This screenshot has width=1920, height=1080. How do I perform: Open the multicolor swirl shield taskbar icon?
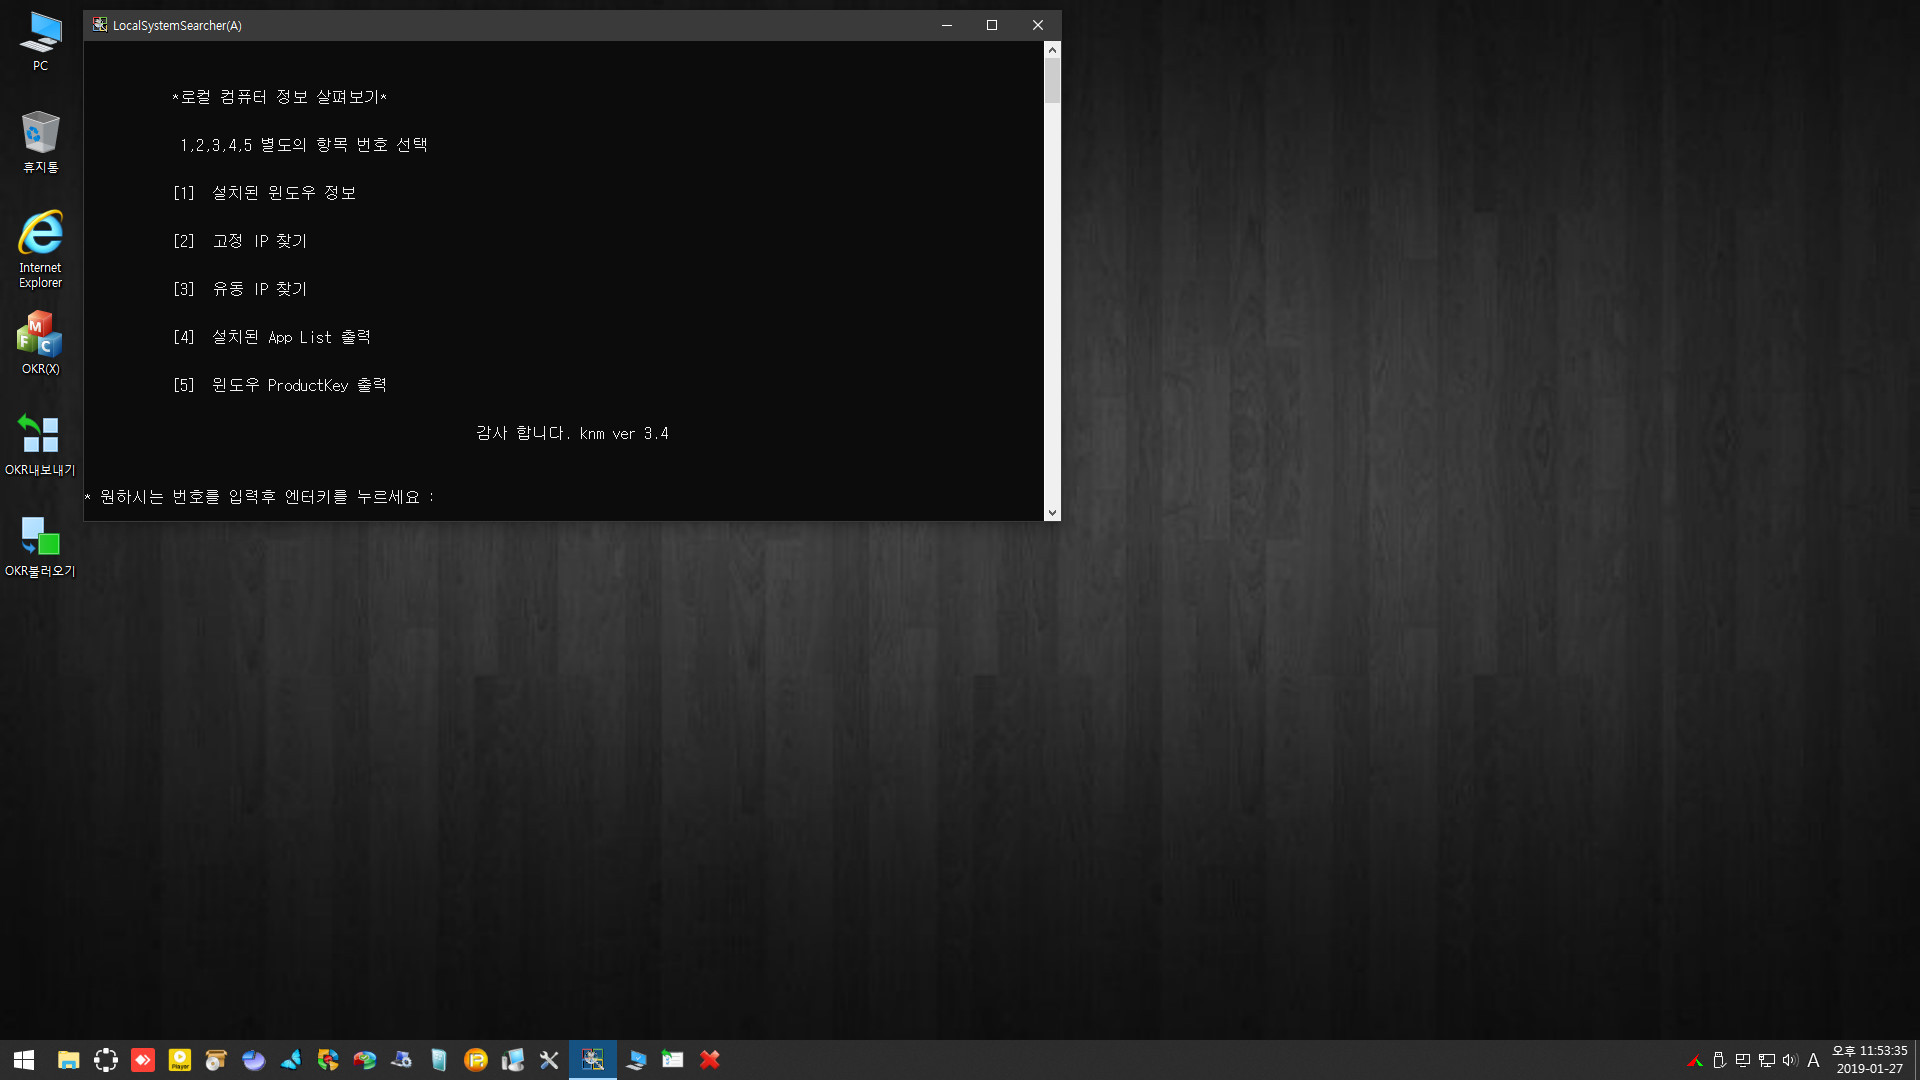tap(328, 1060)
